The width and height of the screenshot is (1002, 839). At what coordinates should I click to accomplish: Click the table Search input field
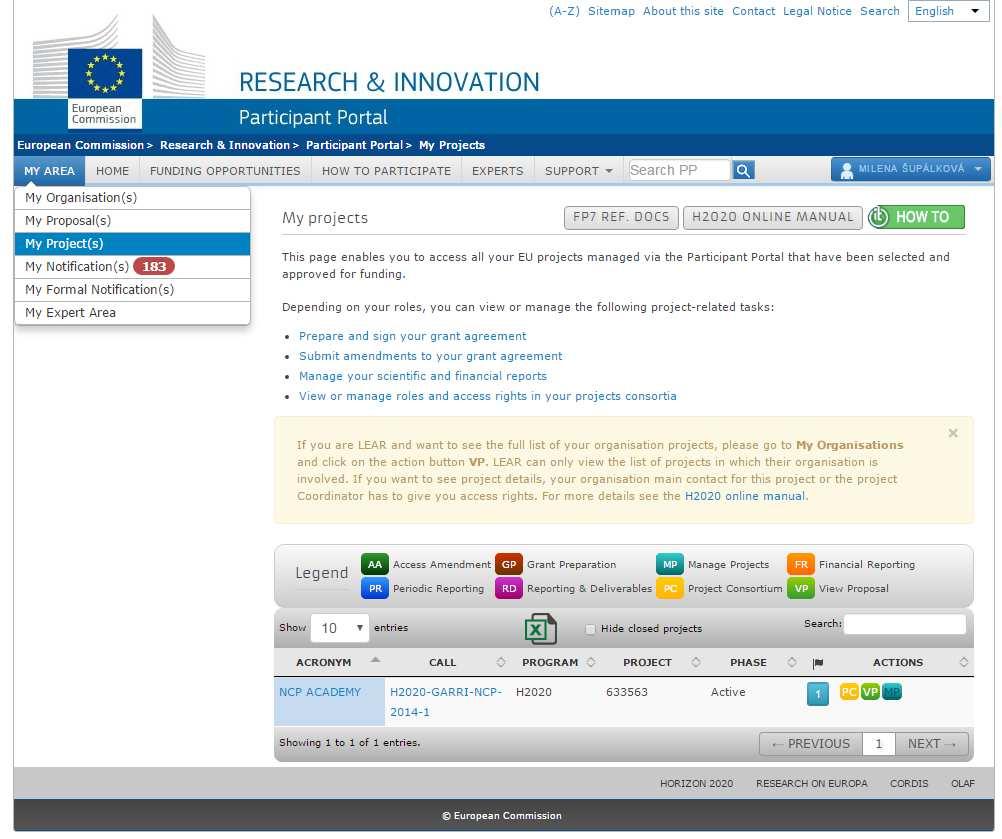[x=904, y=624]
